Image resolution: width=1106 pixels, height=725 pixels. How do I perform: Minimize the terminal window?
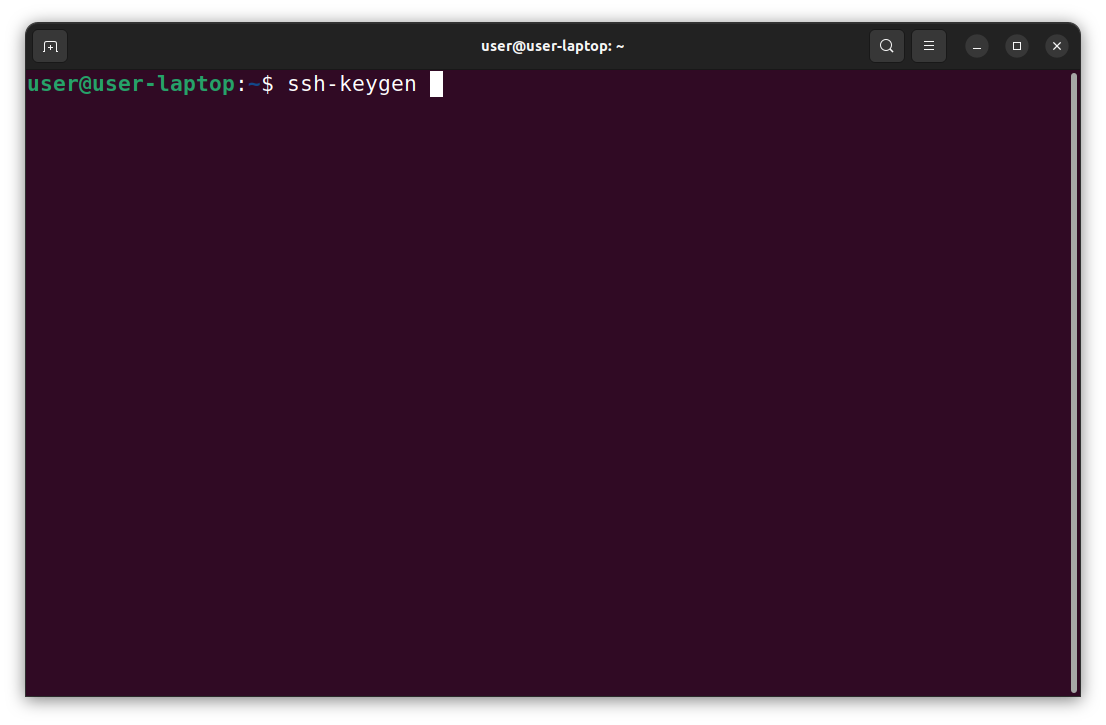(x=977, y=46)
